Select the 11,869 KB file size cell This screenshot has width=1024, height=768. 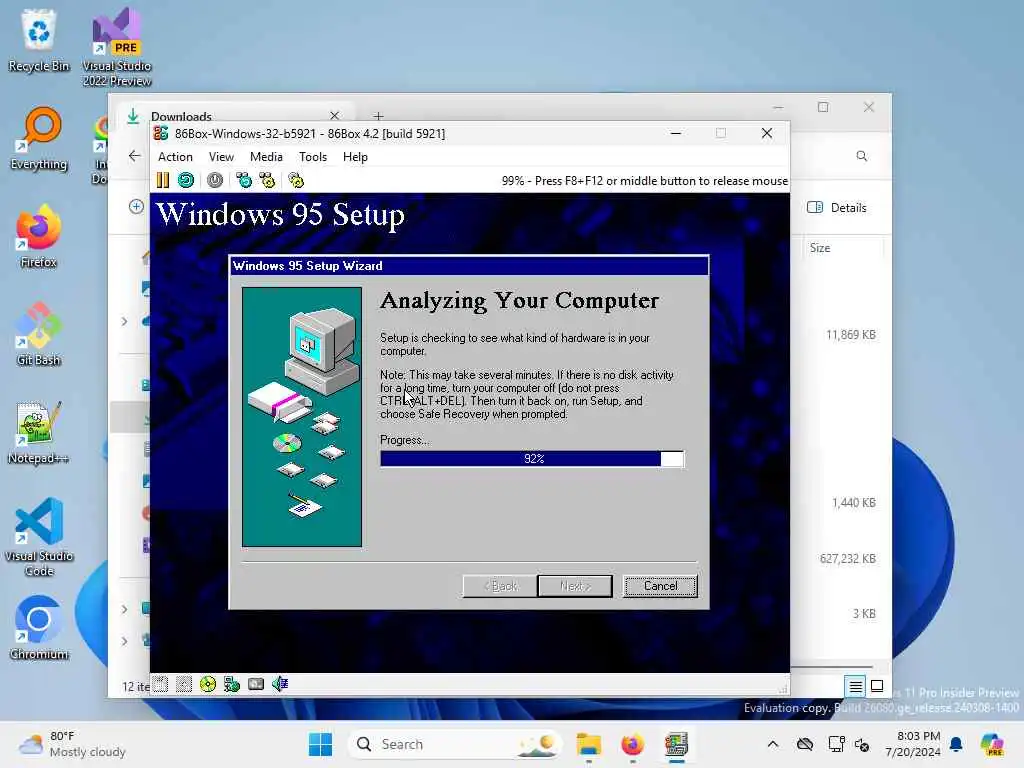851,335
